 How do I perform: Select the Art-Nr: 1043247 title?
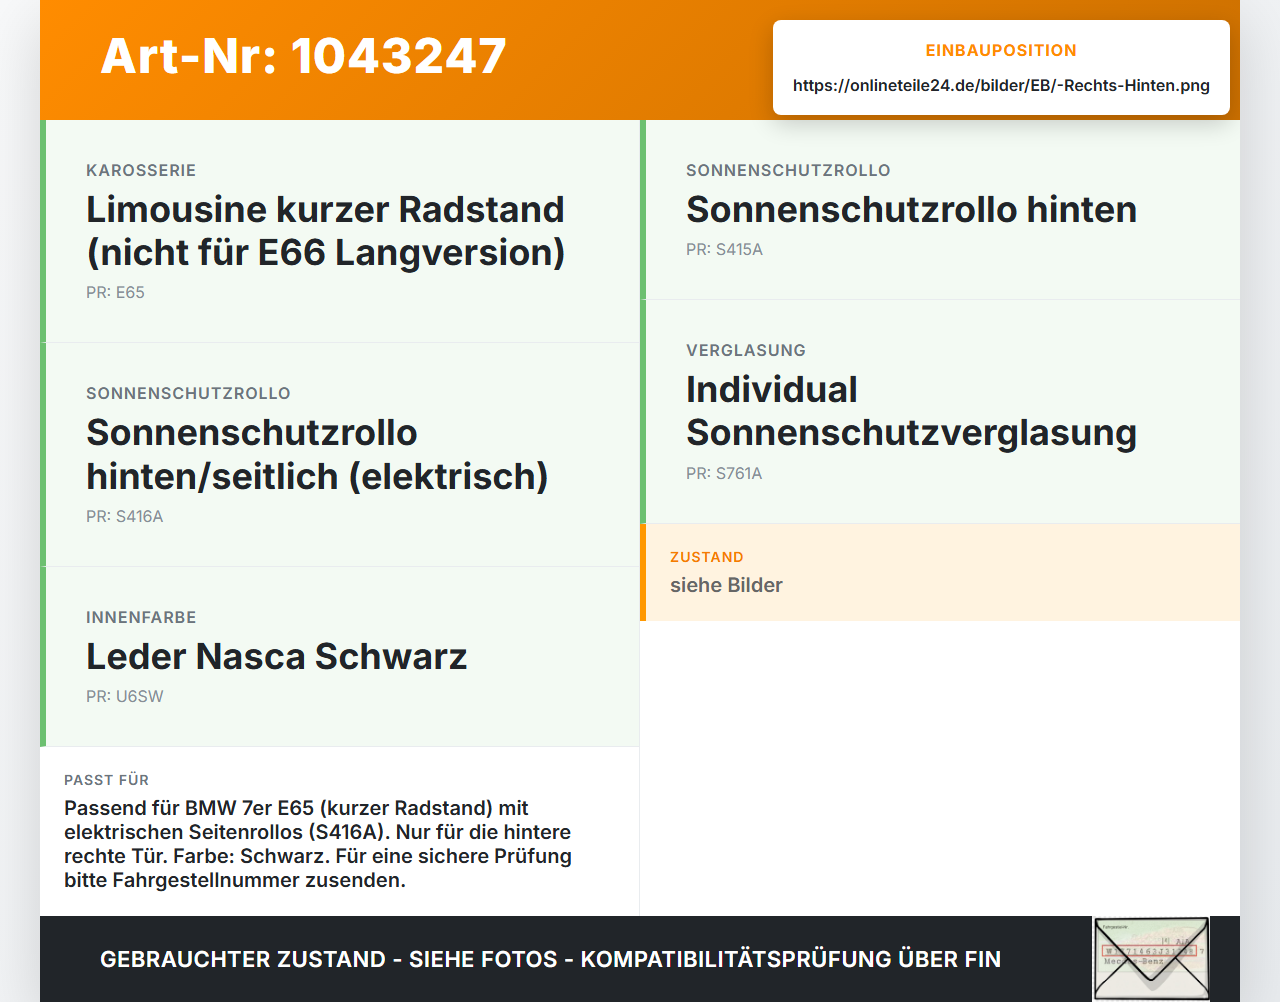[x=303, y=56]
